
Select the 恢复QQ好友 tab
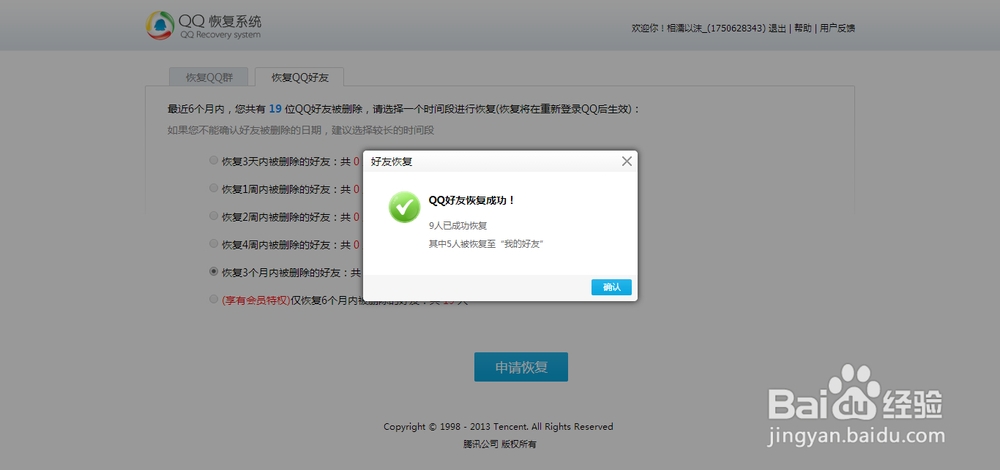coord(300,78)
